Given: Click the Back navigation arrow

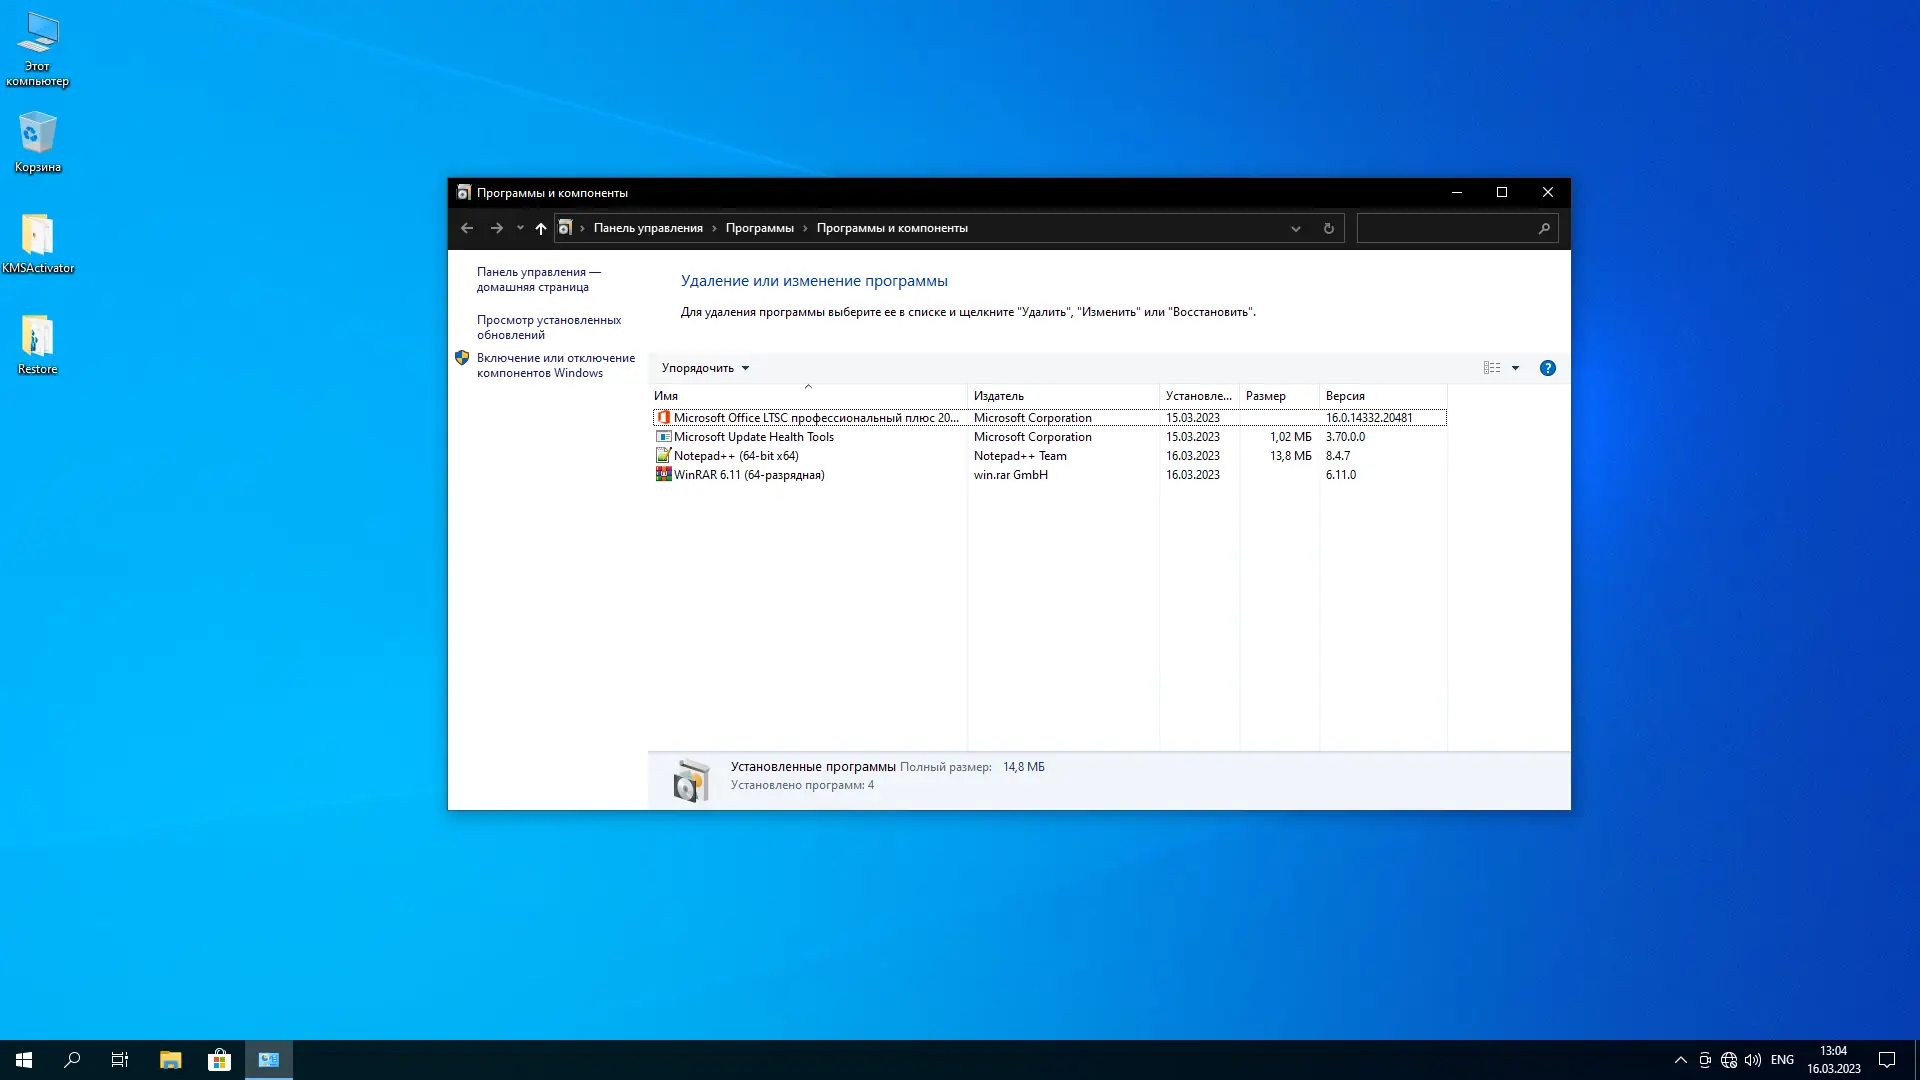Looking at the screenshot, I should (x=467, y=228).
